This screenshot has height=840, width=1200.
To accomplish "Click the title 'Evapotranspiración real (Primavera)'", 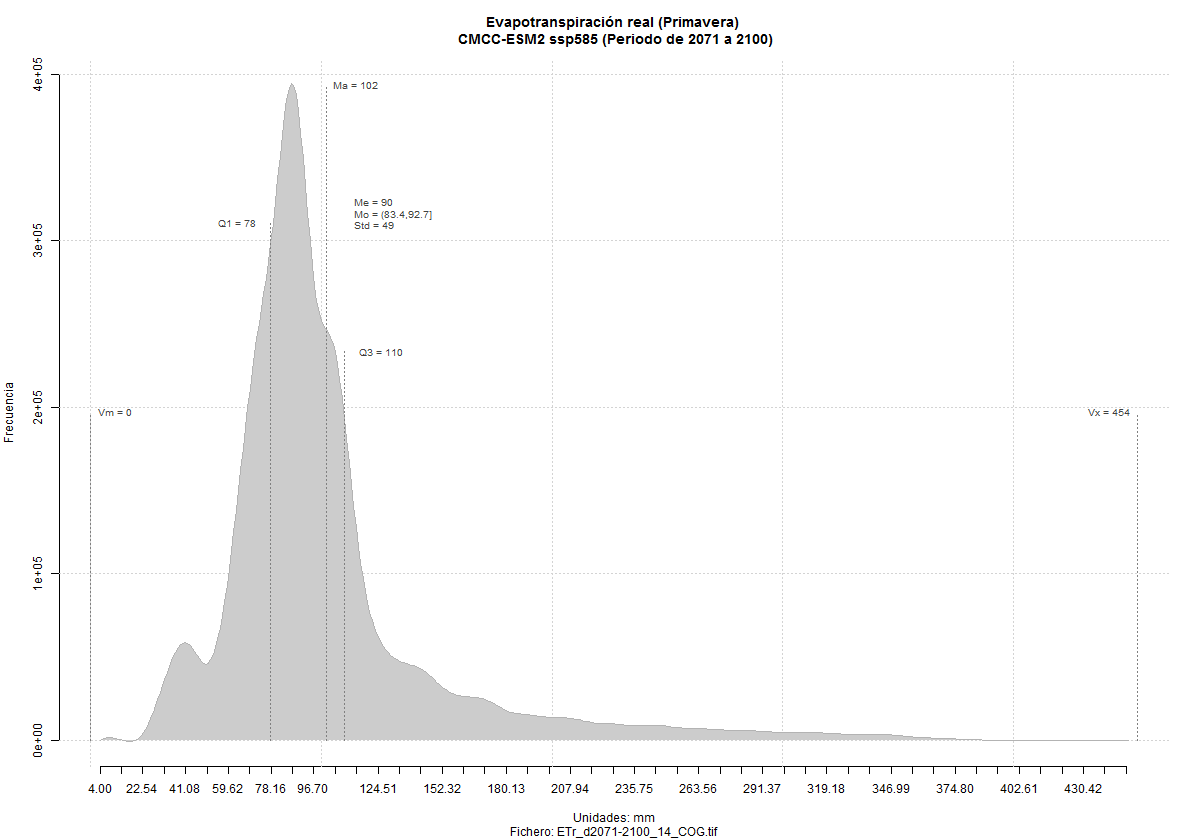I will (613, 22).
